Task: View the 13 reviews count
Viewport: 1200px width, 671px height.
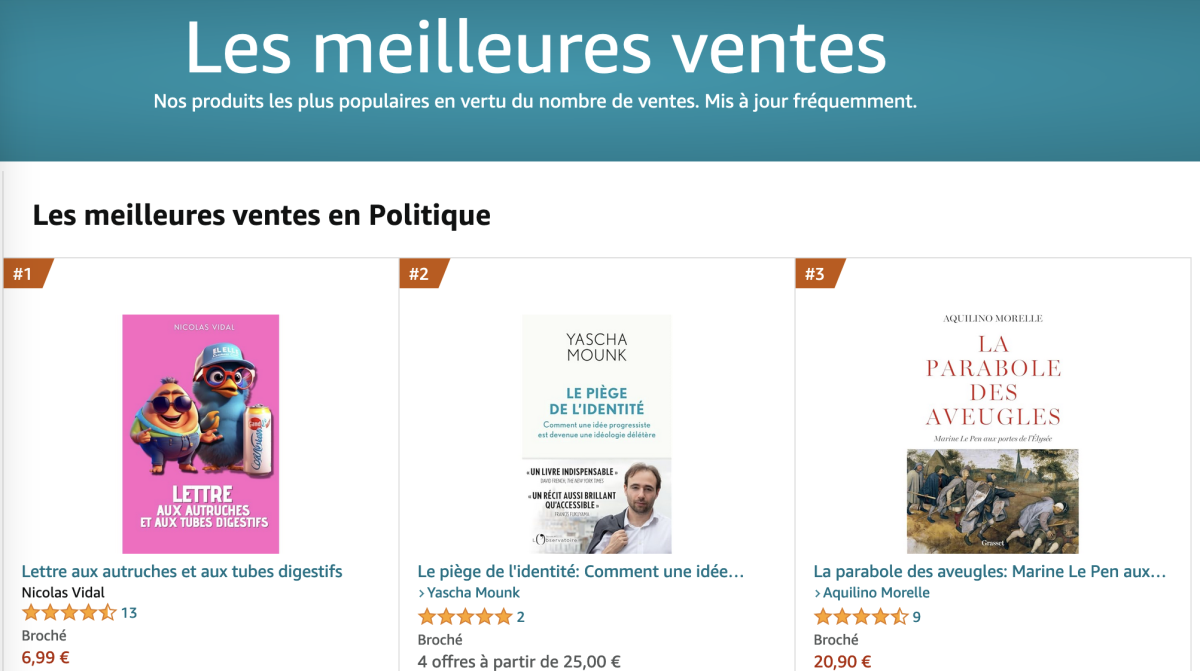Action: pos(129,613)
